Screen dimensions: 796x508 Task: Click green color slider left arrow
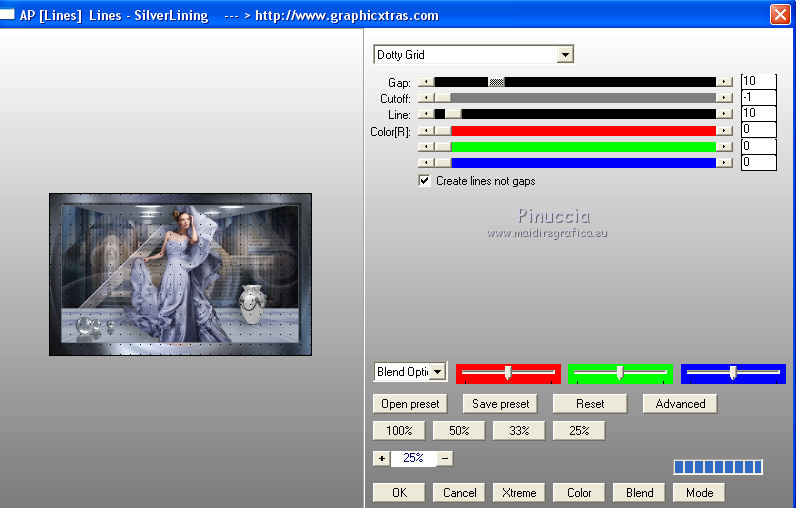426,147
